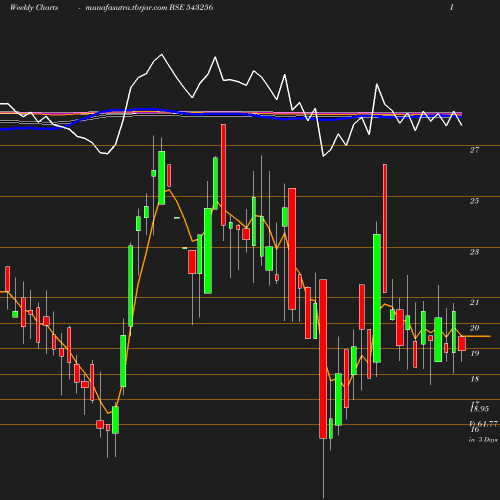The height and width of the screenshot is (500, 500).
Task: Click the "27" price axis label
Action: (x=474, y=150)
